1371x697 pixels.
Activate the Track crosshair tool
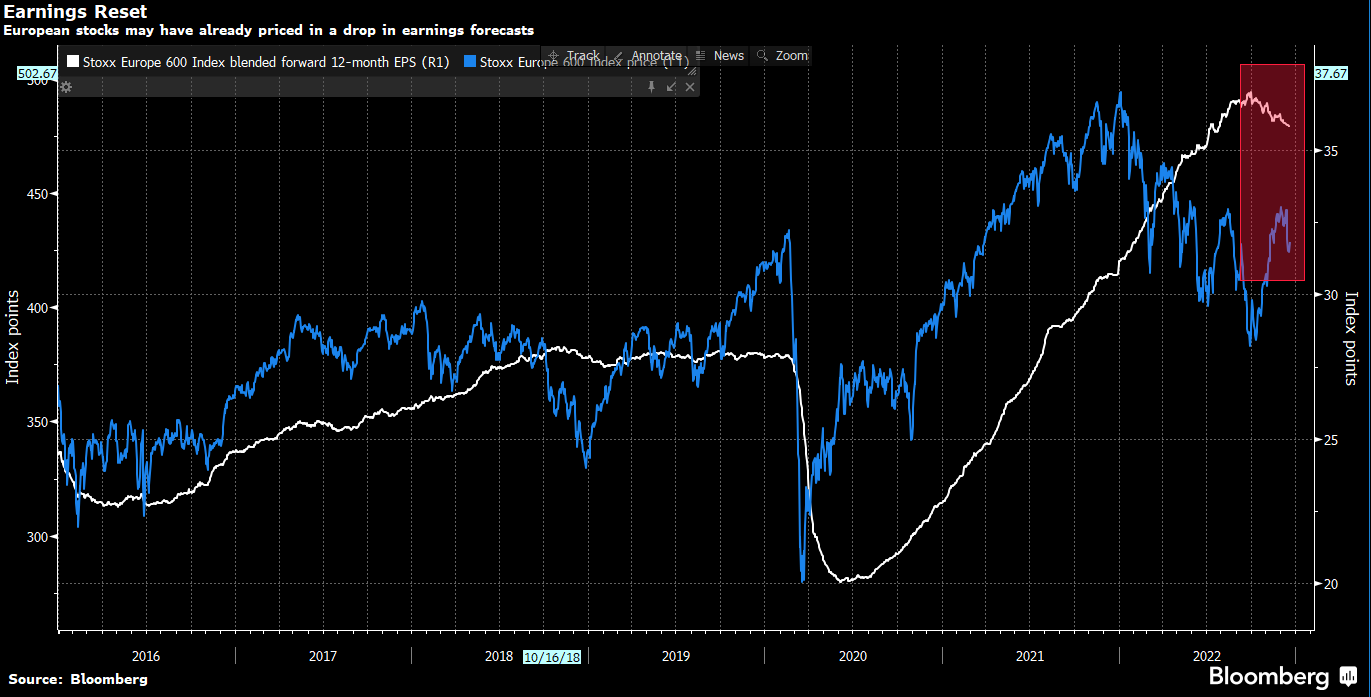coord(574,56)
